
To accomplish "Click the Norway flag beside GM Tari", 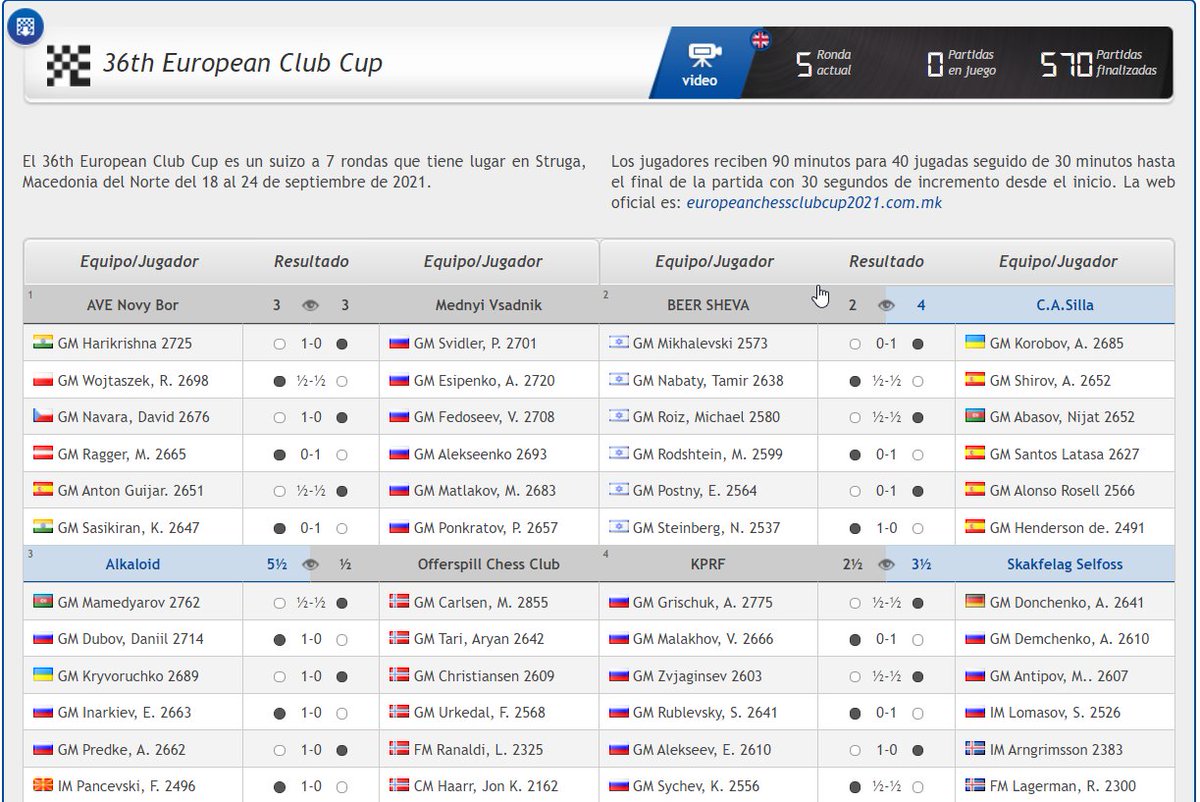I will pyautogui.click(x=398, y=638).
